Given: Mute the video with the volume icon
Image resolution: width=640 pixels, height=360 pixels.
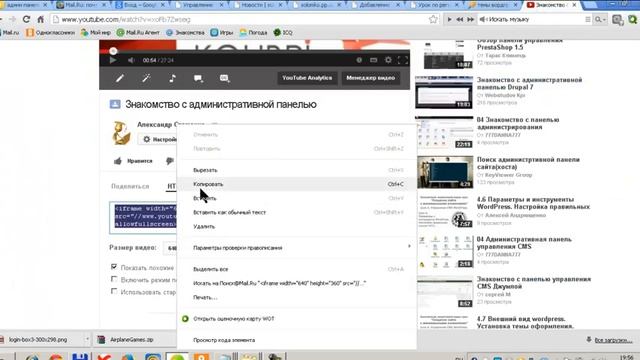Looking at the screenshot, I should click(x=131, y=60).
